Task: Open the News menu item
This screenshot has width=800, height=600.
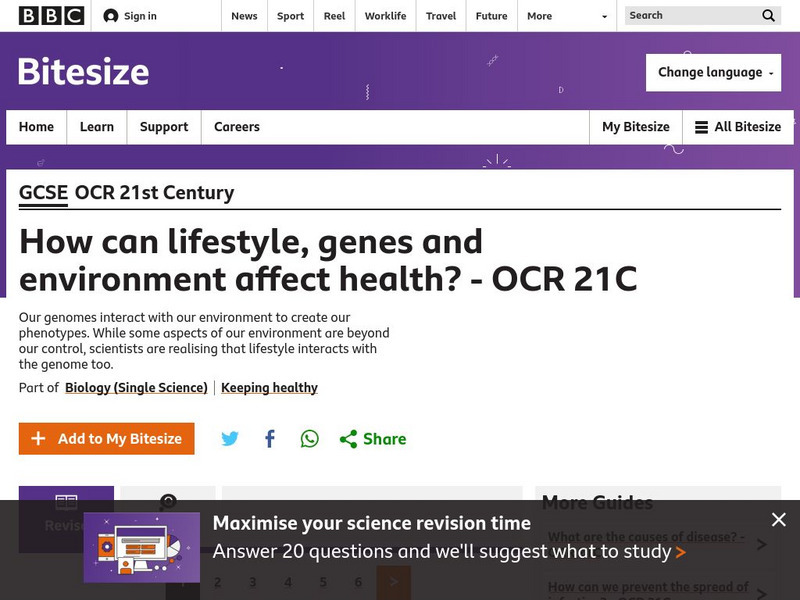Action: (x=244, y=16)
